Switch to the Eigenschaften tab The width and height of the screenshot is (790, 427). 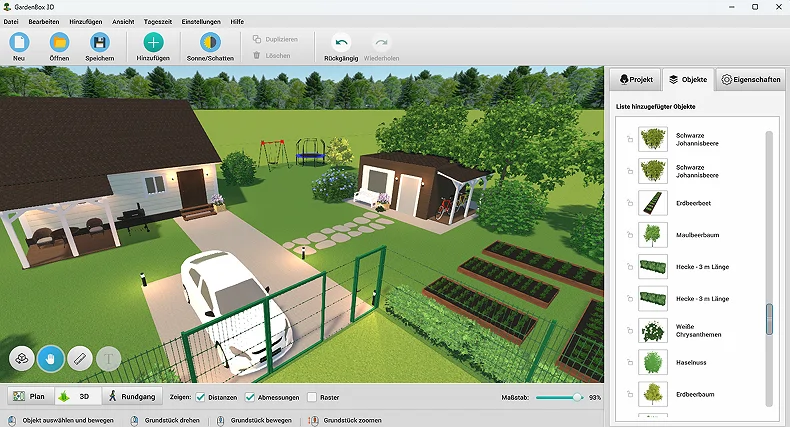tap(751, 80)
